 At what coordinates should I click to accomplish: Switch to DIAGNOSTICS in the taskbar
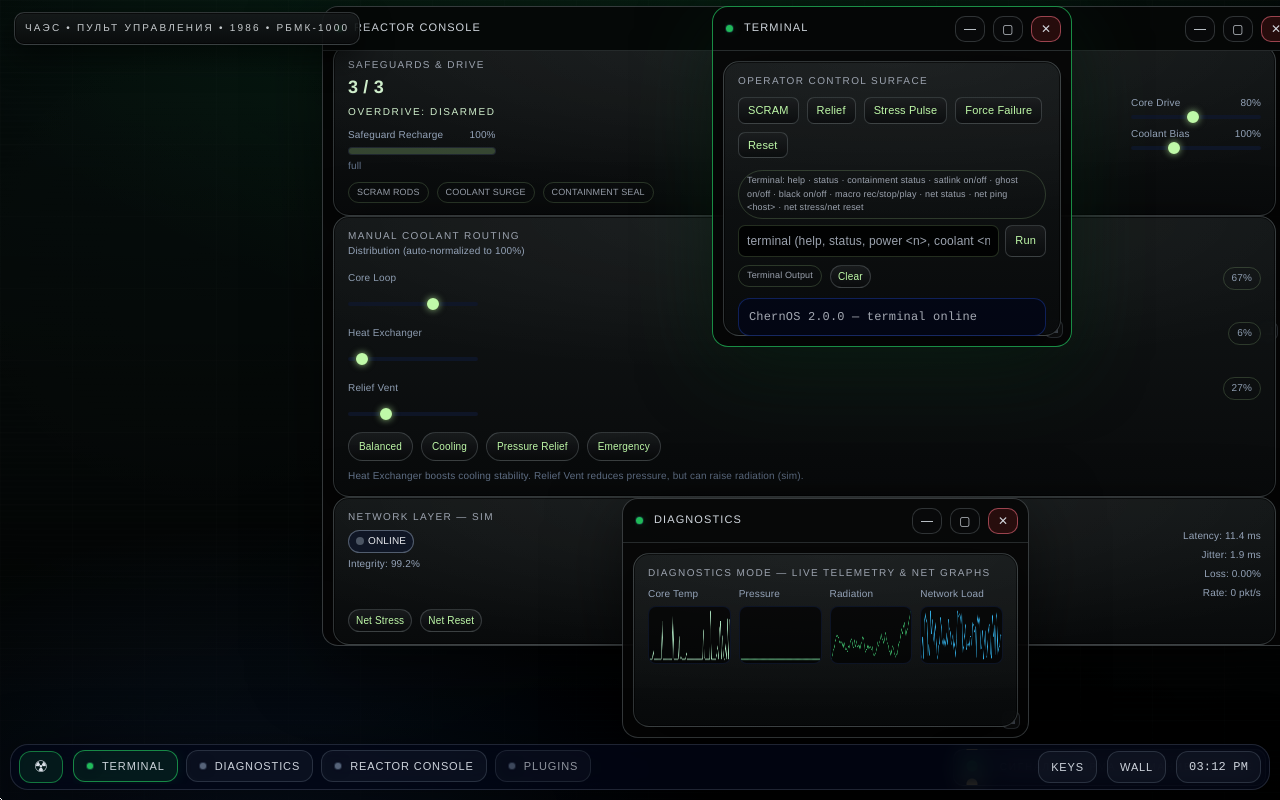tap(249, 766)
